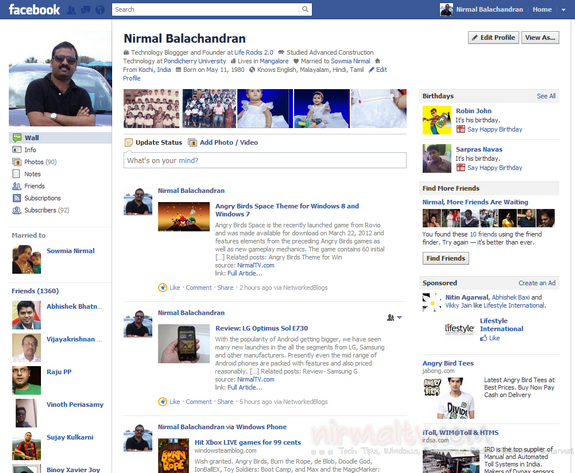Open 10 friends link in friend finder
This screenshot has height=473, width=575.
(x=483, y=234)
